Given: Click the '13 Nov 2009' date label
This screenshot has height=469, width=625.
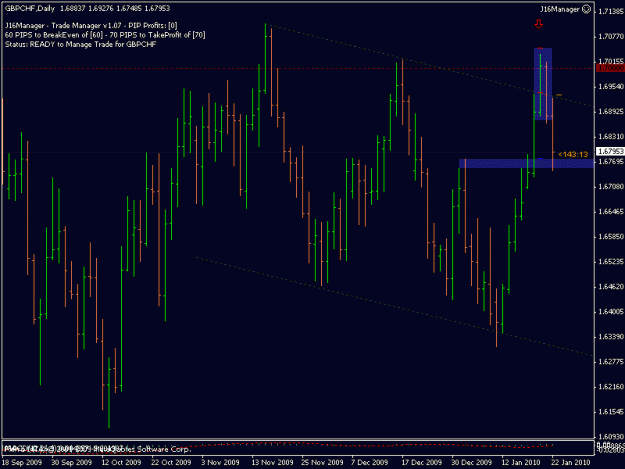Looking at the screenshot, I should 272,462.
